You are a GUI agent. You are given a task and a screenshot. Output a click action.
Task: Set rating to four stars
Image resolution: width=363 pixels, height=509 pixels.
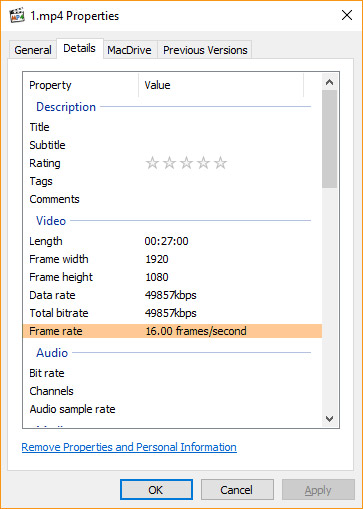[203, 163]
